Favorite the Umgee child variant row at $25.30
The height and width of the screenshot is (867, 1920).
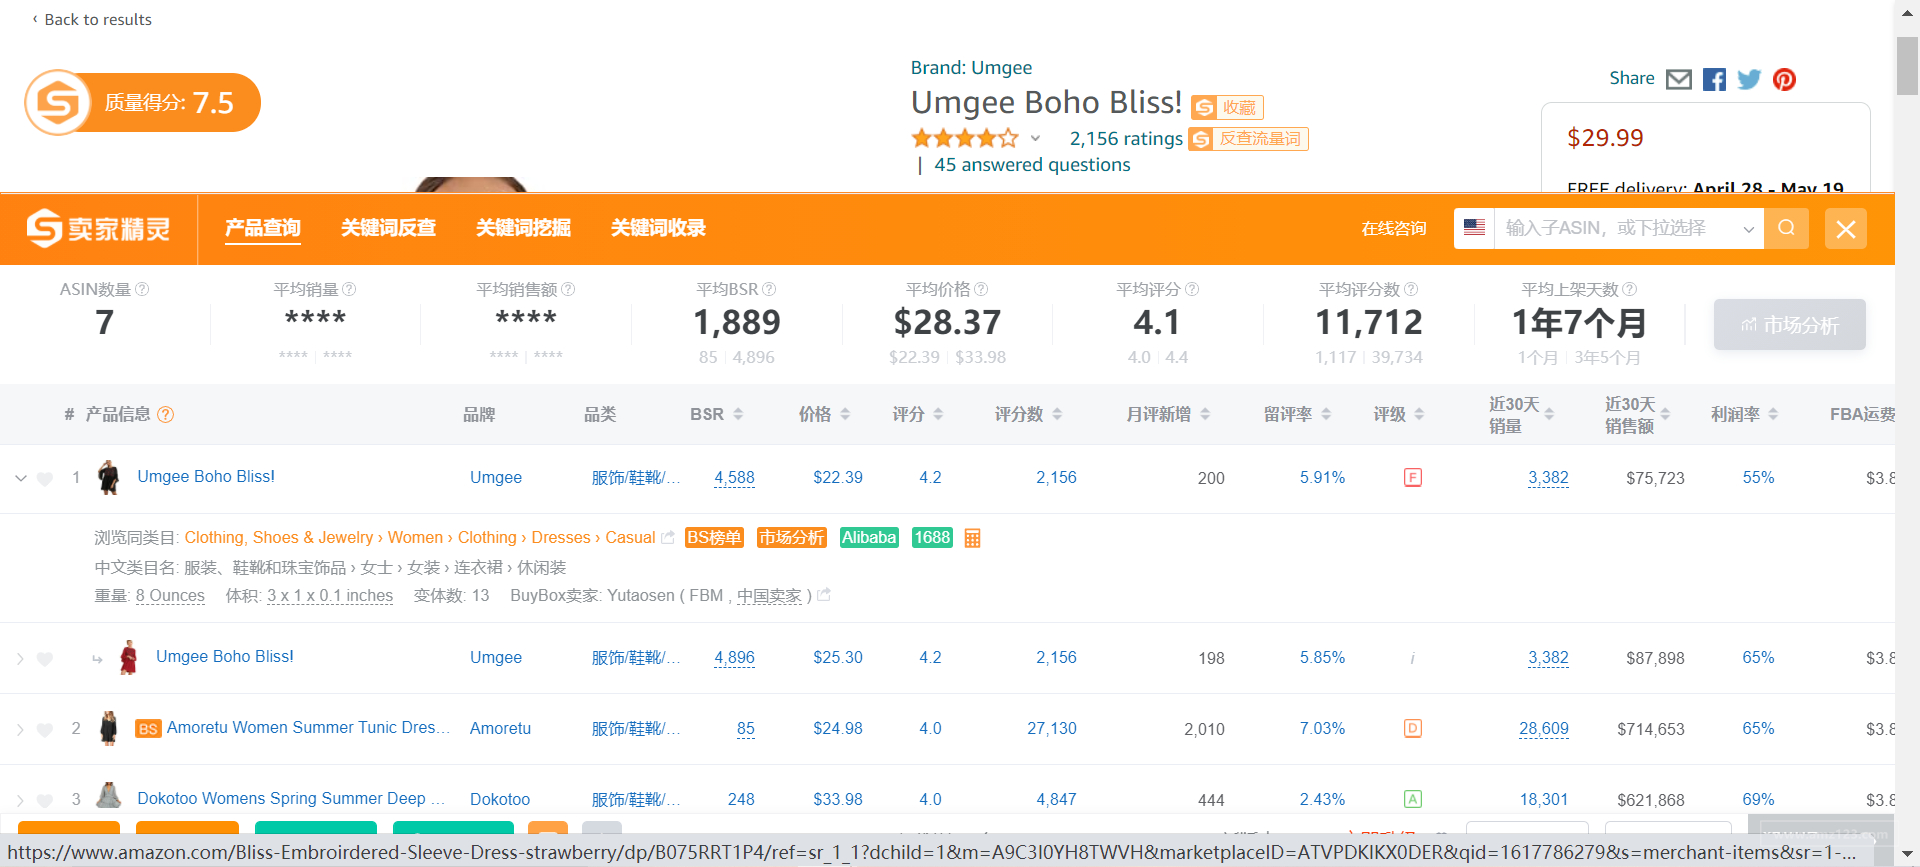44,658
